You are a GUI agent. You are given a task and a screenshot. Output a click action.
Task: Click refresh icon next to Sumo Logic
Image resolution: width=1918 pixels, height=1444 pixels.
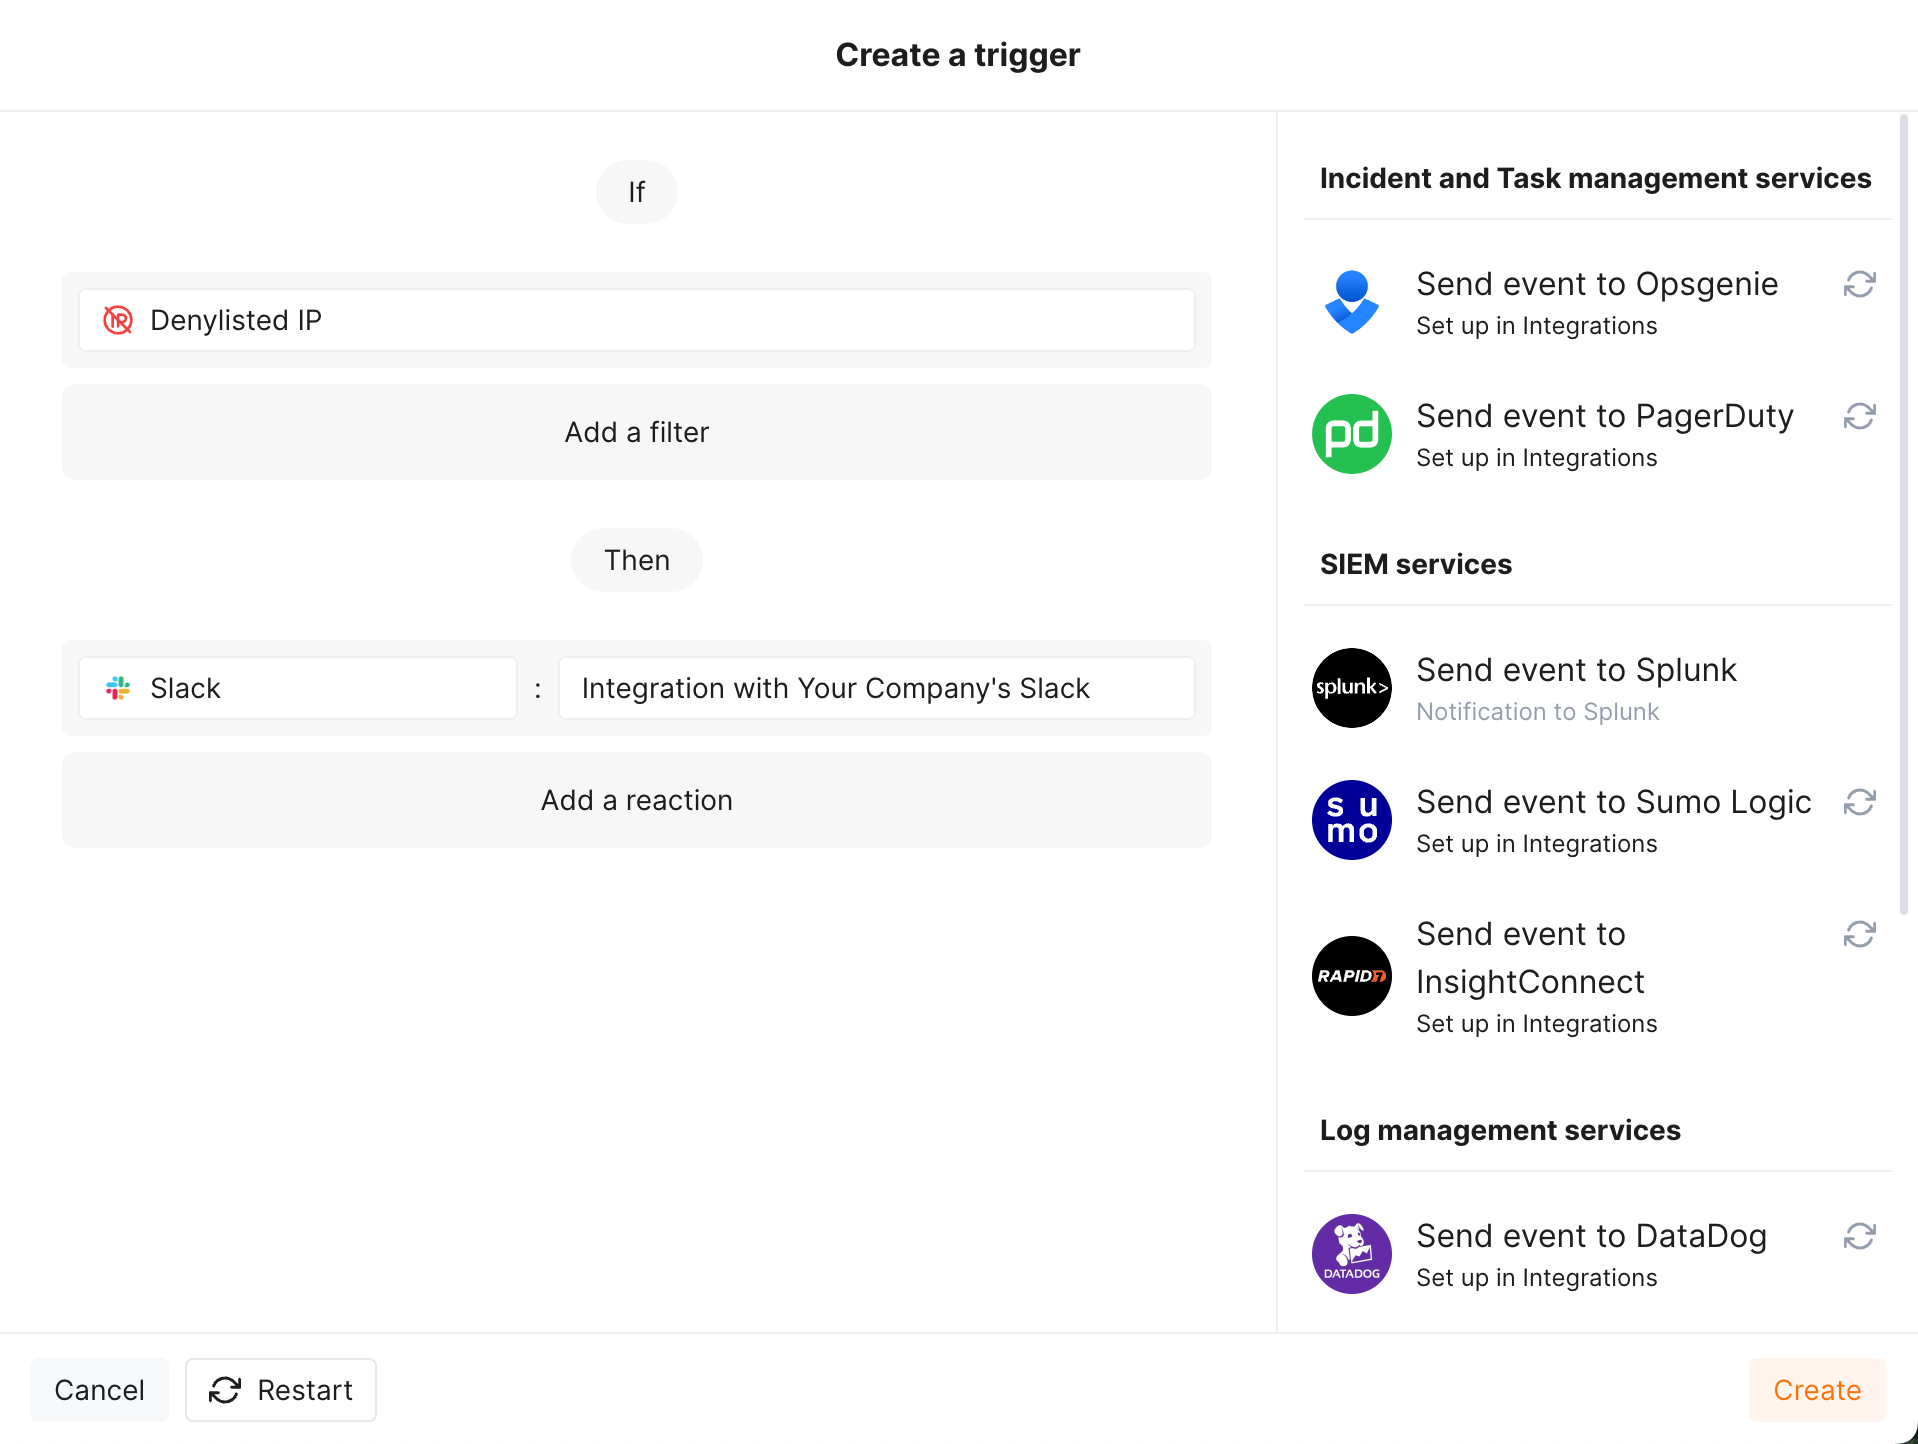1859,803
